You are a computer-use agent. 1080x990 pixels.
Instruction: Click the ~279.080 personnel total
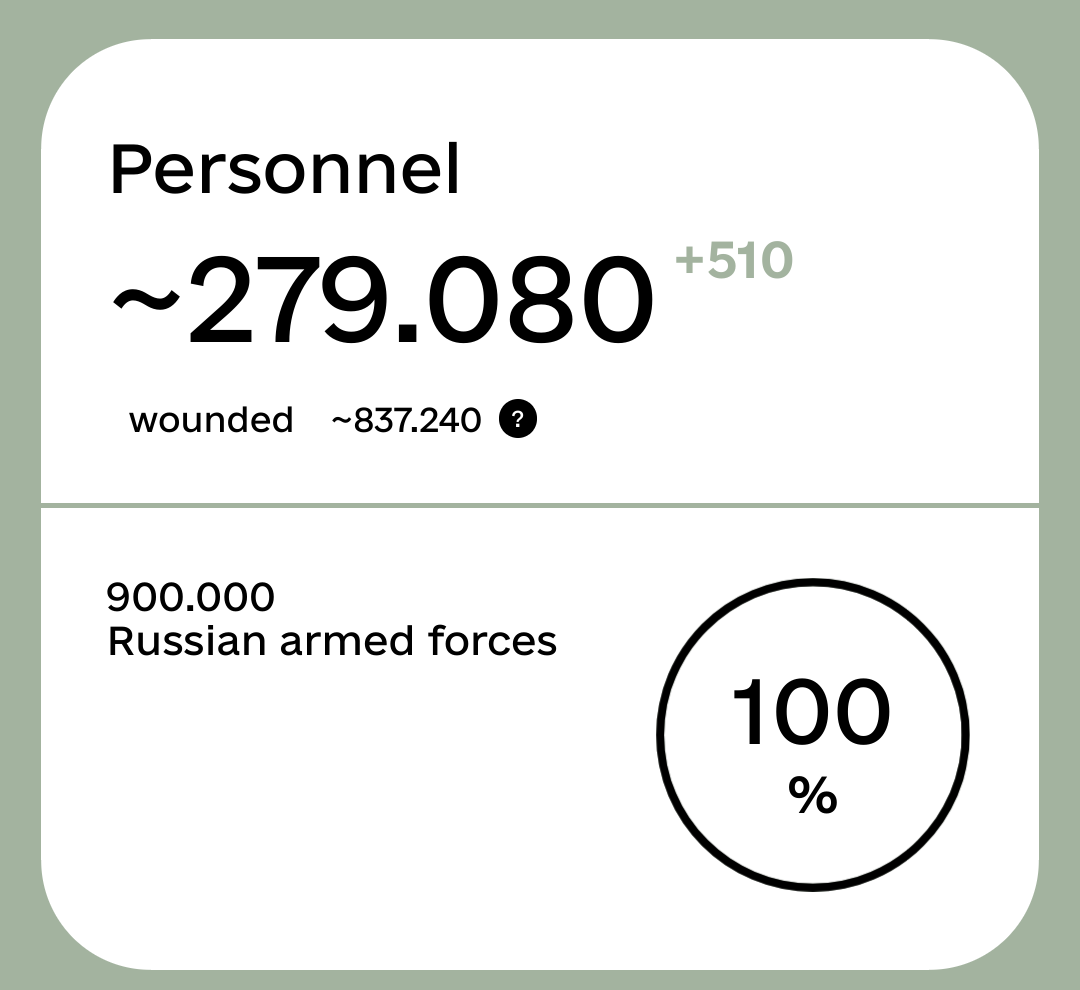pyautogui.click(x=383, y=300)
